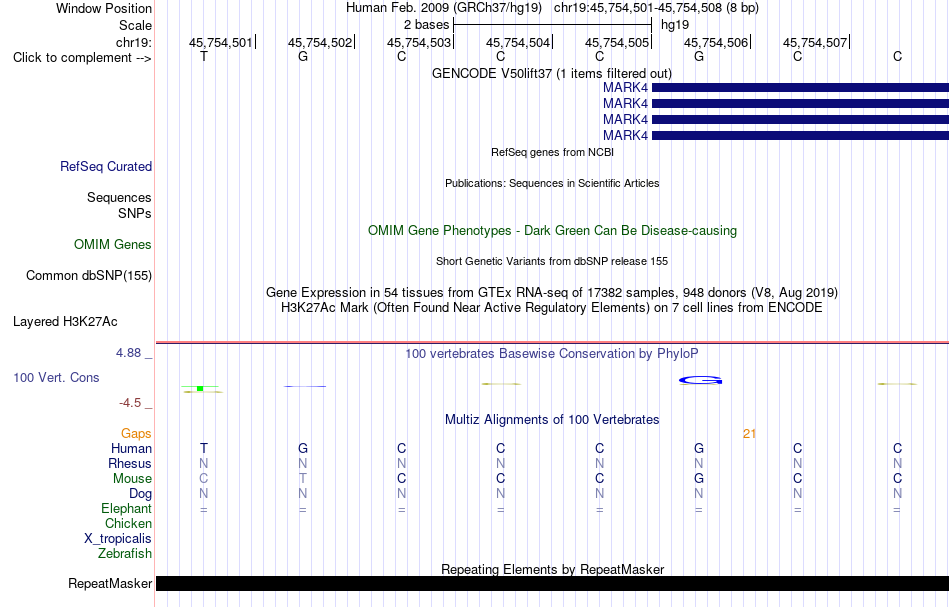Screen dimensions: 950x607
Task: Click the Chicken species label
Action: 128,523
